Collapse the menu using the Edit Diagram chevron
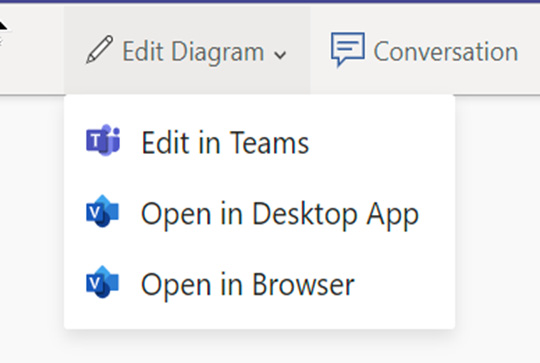540x363 pixels. click(280, 55)
